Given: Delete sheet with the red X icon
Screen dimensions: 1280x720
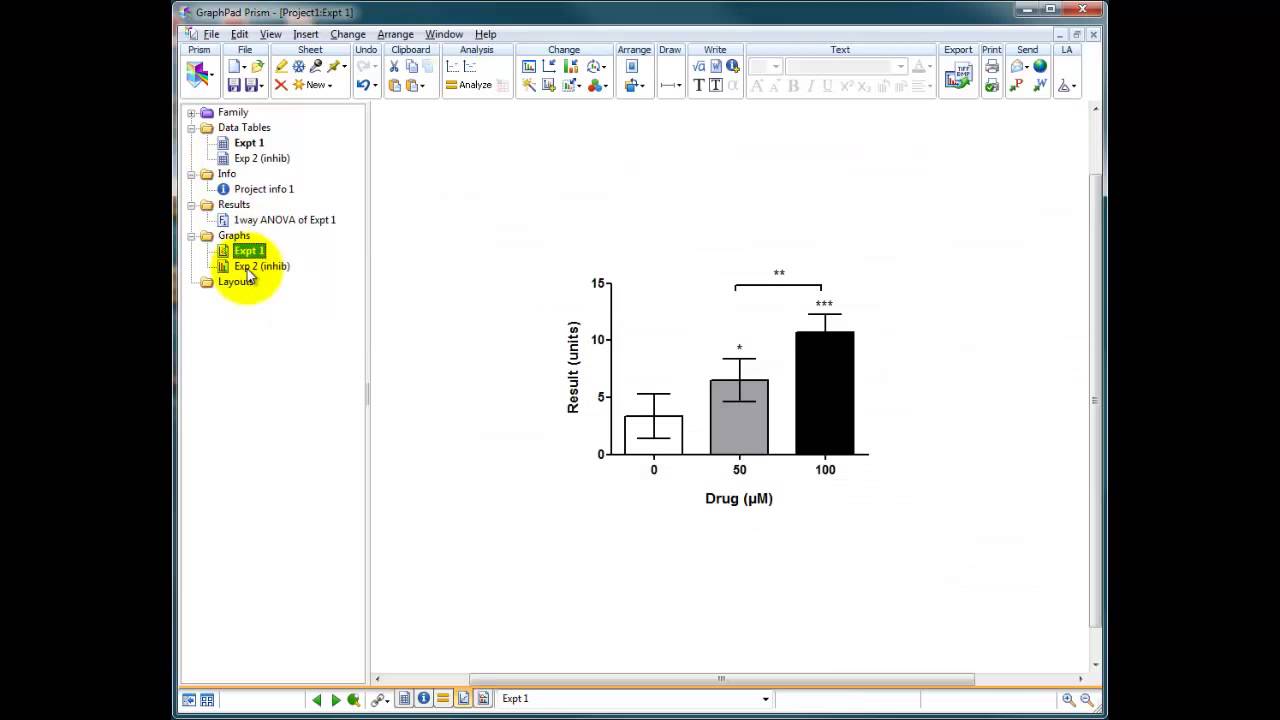Looking at the screenshot, I should click(281, 85).
